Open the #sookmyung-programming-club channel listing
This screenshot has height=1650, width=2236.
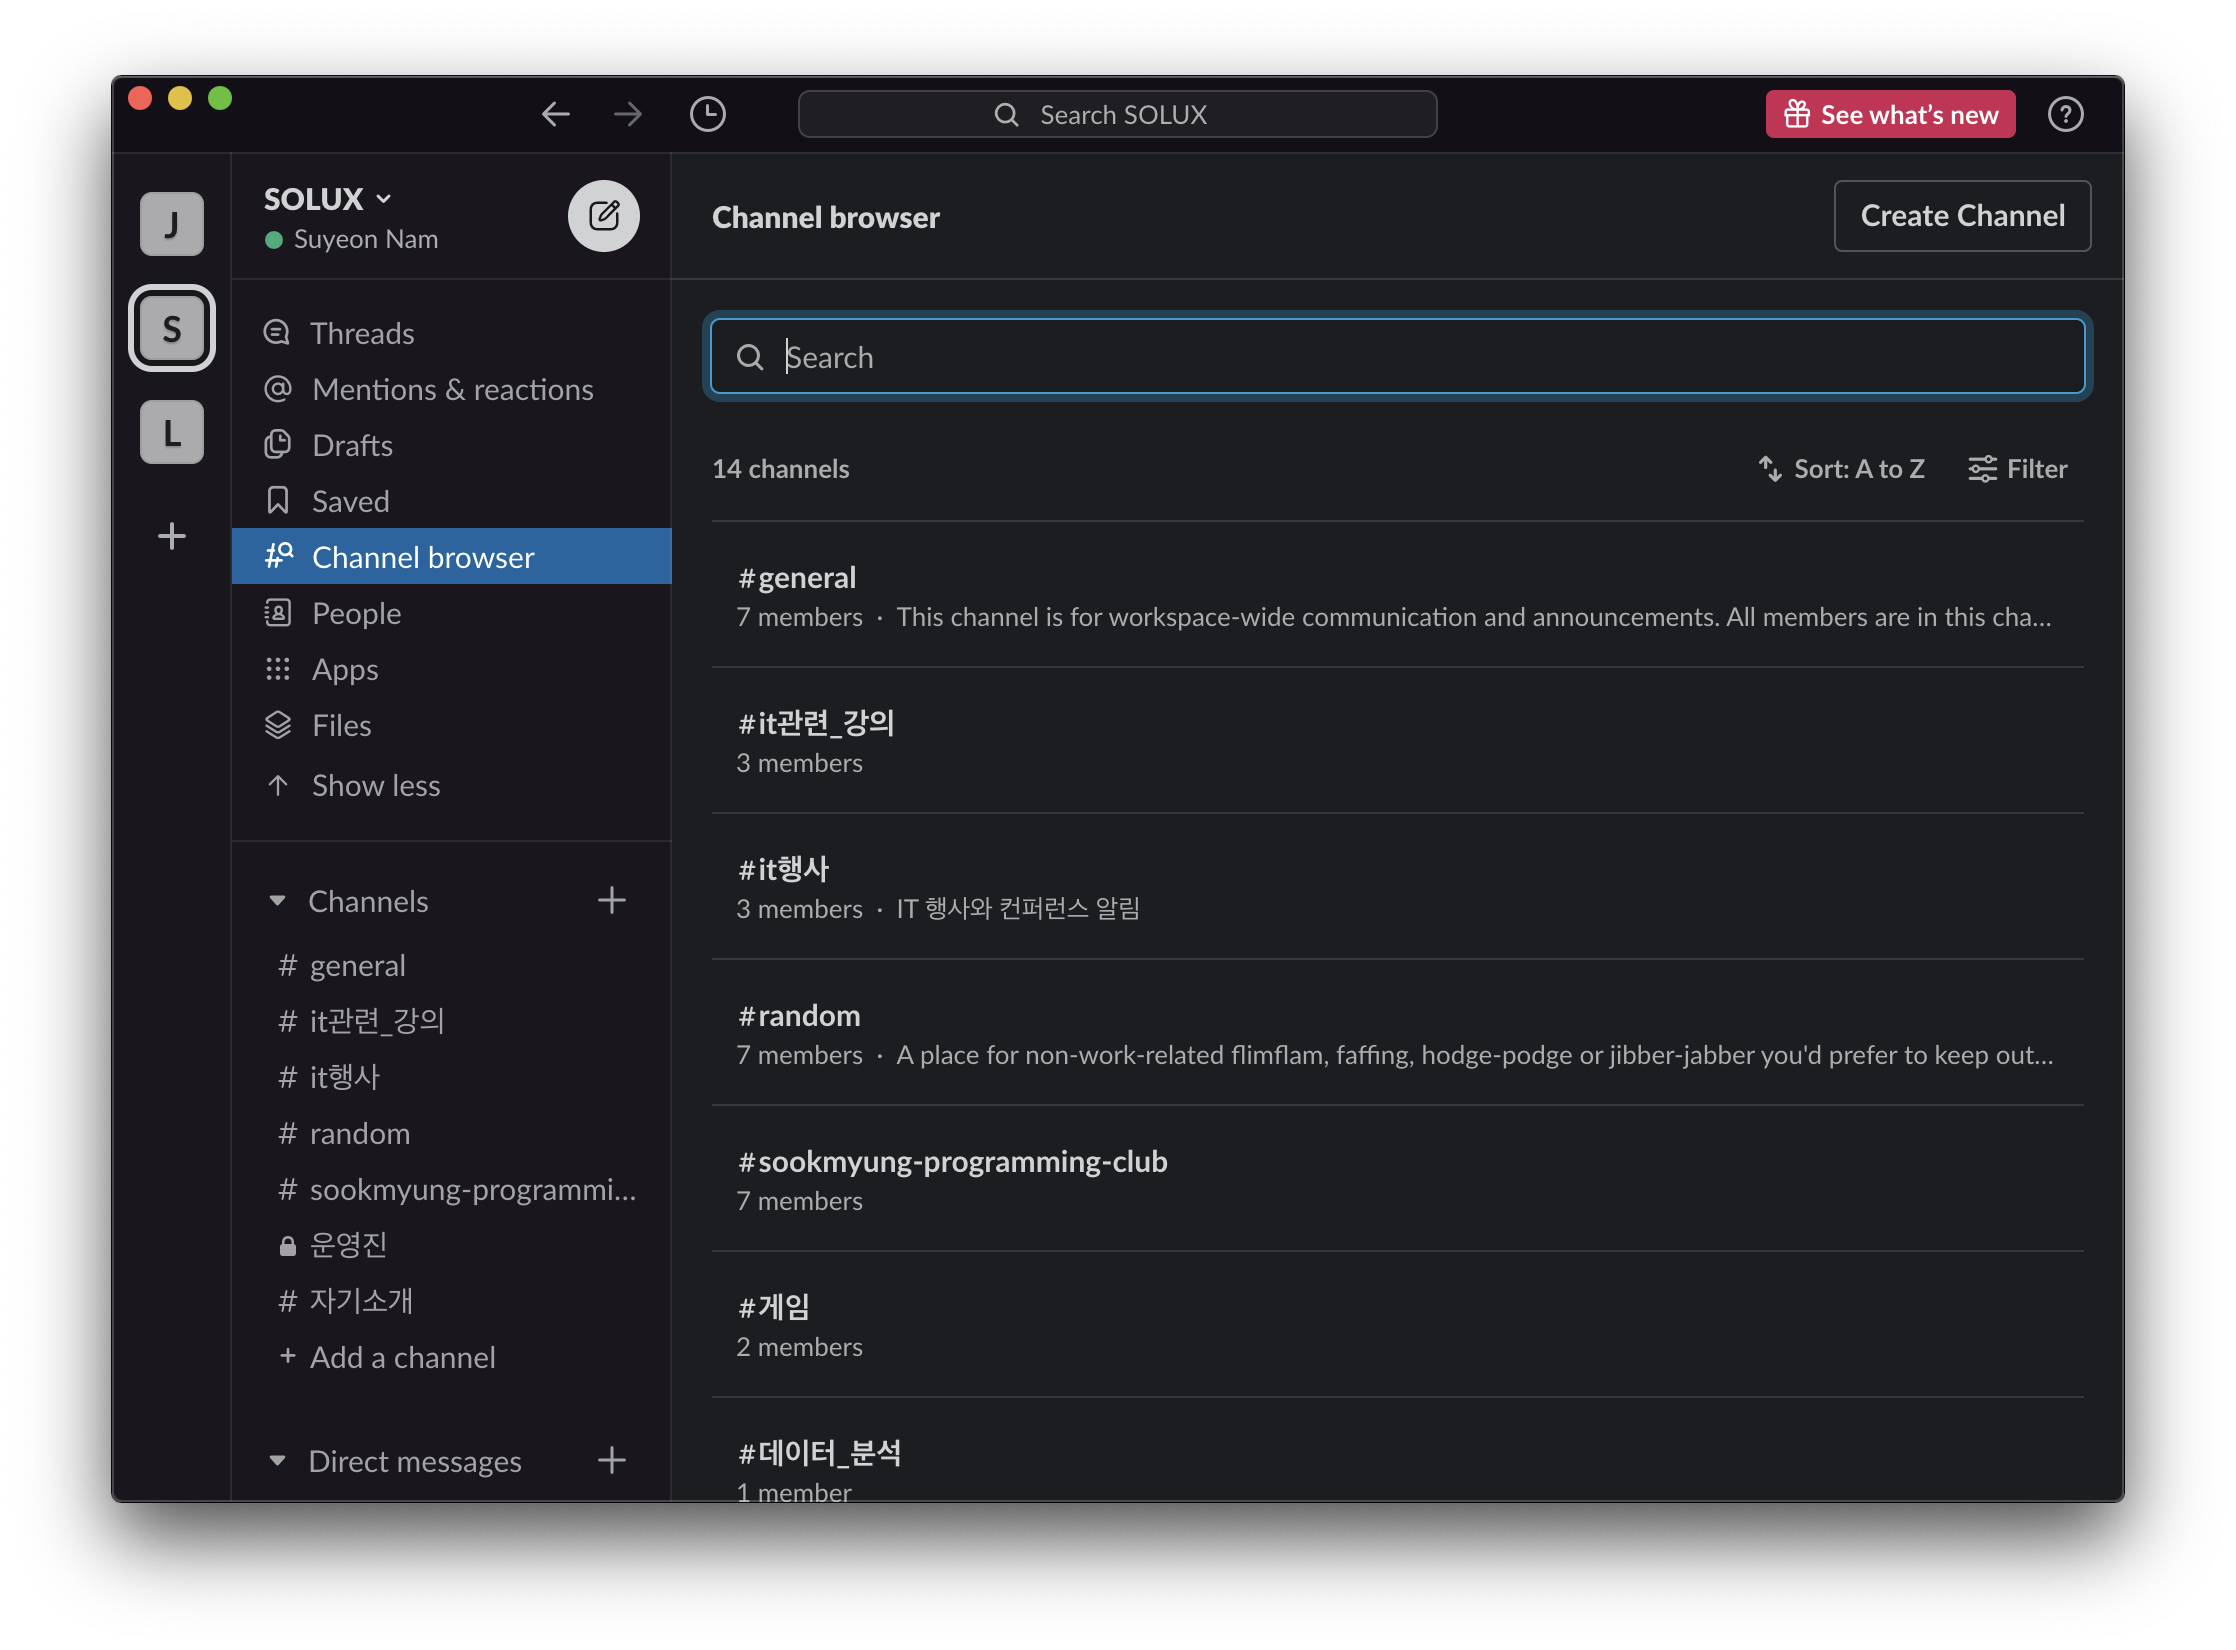(x=952, y=1162)
